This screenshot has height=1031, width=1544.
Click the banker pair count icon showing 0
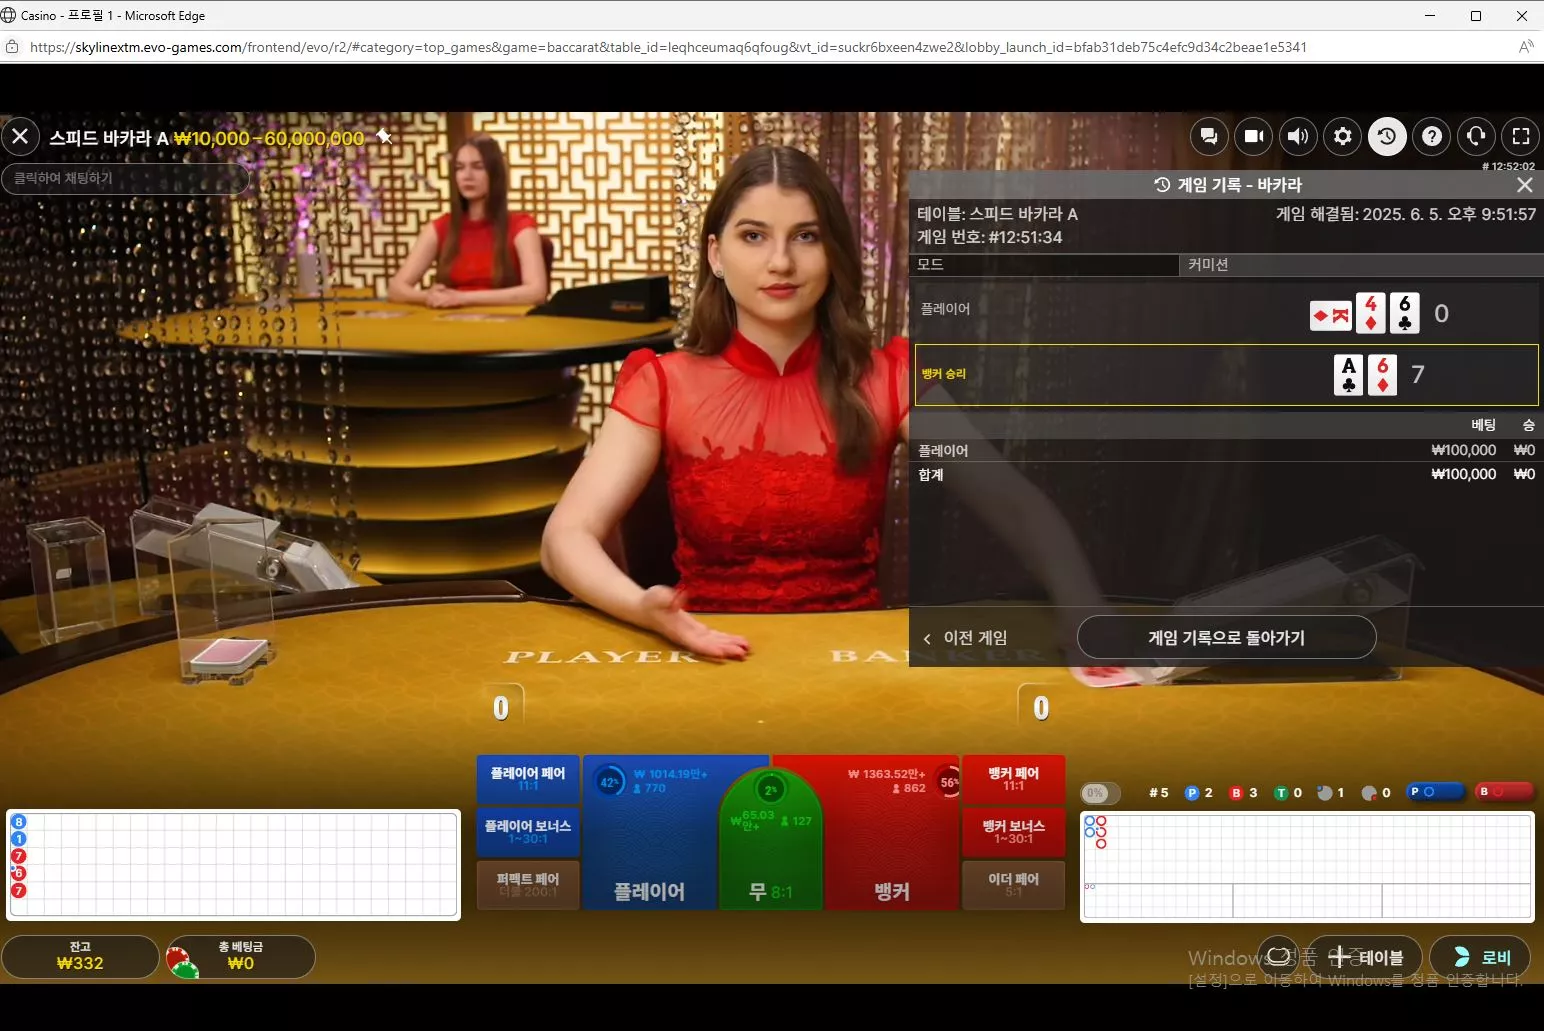pyautogui.click(x=1369, y=793)
